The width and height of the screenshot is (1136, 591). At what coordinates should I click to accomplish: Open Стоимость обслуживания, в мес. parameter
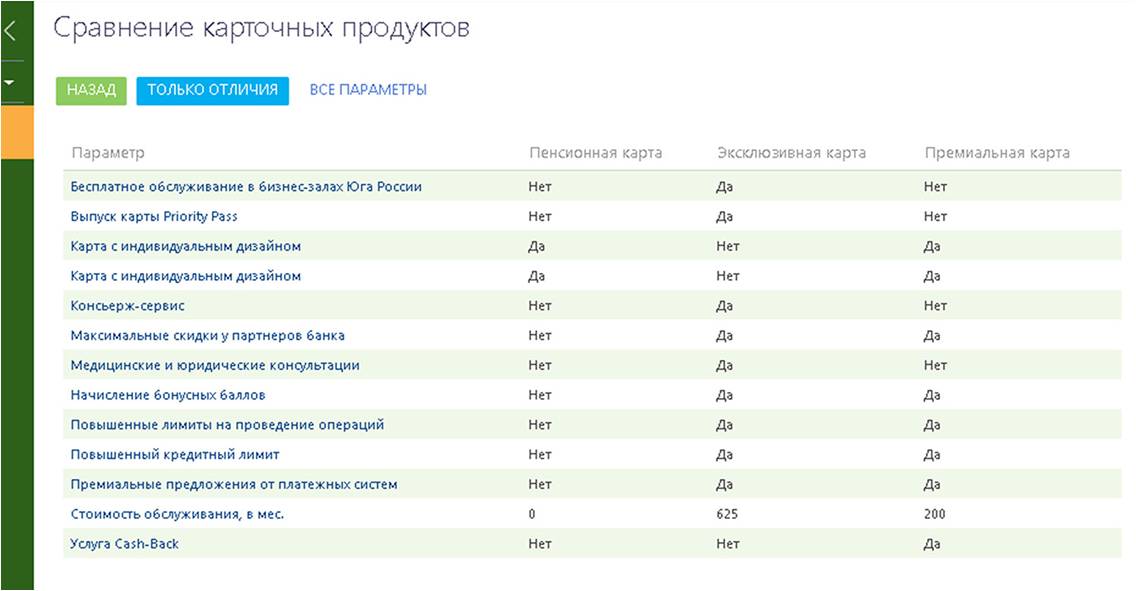184,515
